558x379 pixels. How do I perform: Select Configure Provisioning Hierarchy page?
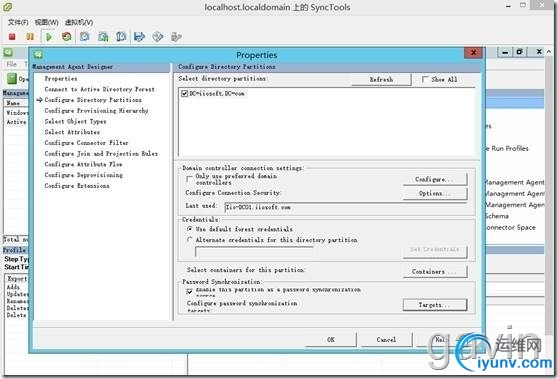click(96, 111)
